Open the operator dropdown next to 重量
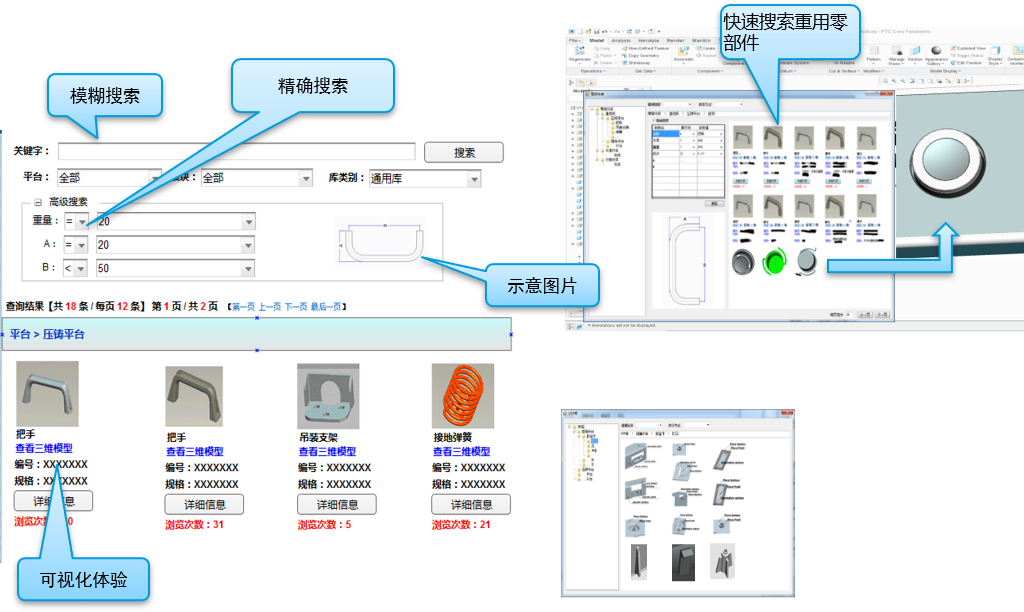 [x=80, y=222]
